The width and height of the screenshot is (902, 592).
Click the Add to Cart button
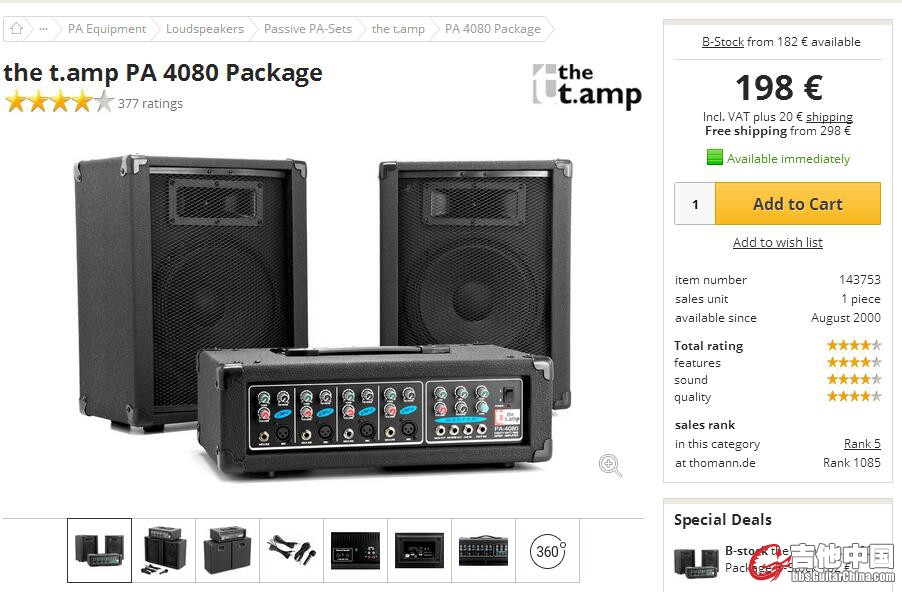(x=797, y=204)
